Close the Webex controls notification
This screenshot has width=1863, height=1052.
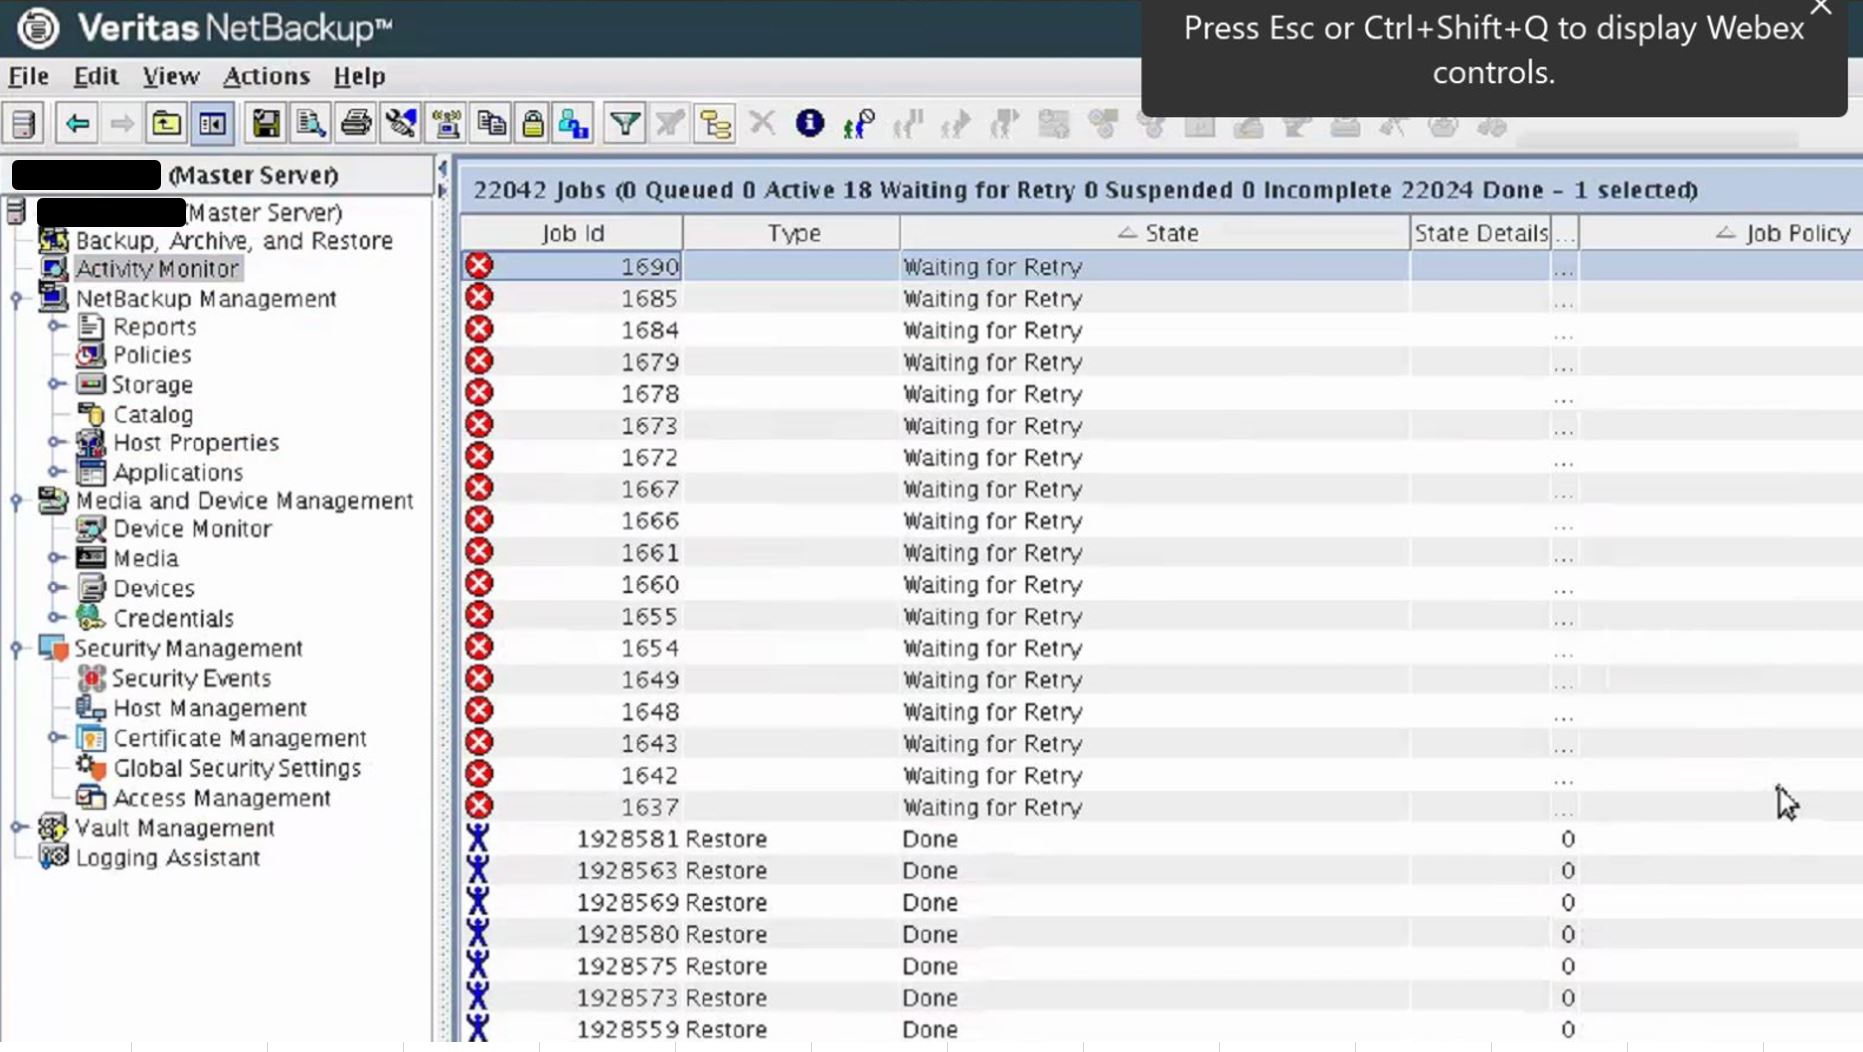(1820, 9)
